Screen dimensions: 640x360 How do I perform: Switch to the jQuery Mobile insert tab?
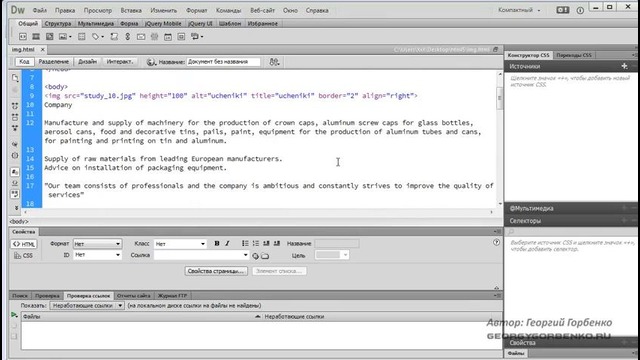[163, 24]
